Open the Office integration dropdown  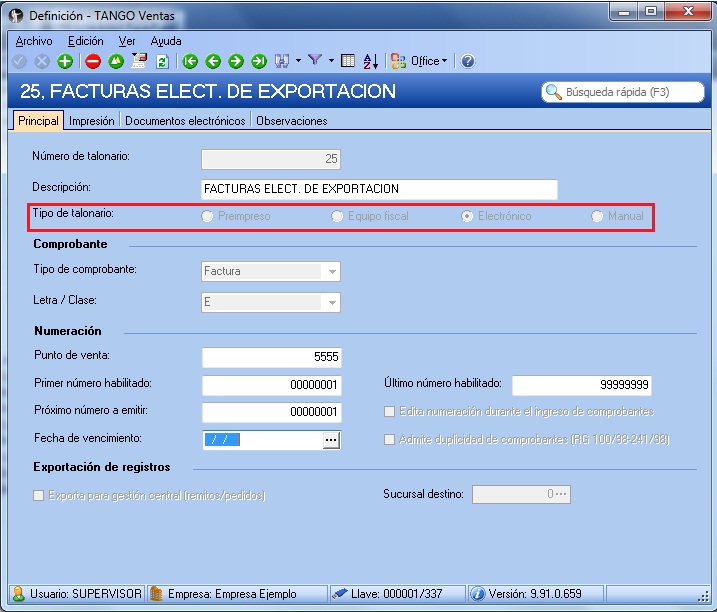(x=419, y=61)
